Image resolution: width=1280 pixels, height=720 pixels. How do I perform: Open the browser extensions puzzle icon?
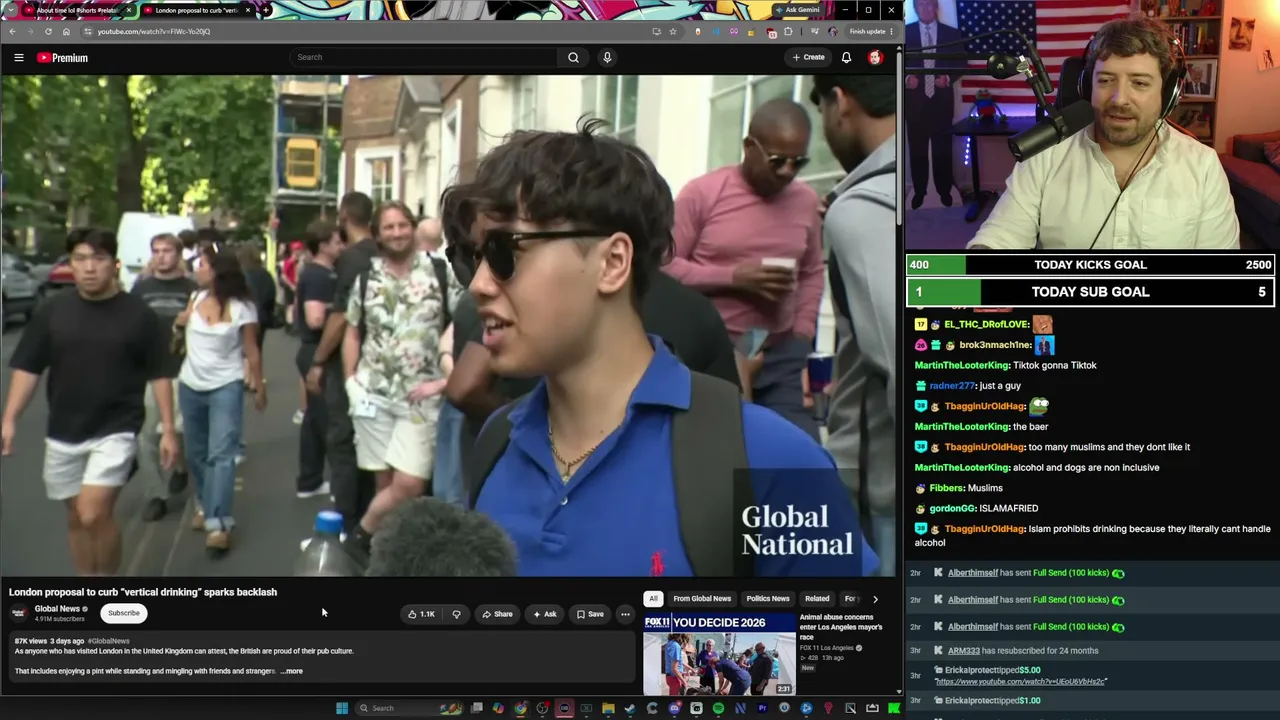(x=788, y=31)
